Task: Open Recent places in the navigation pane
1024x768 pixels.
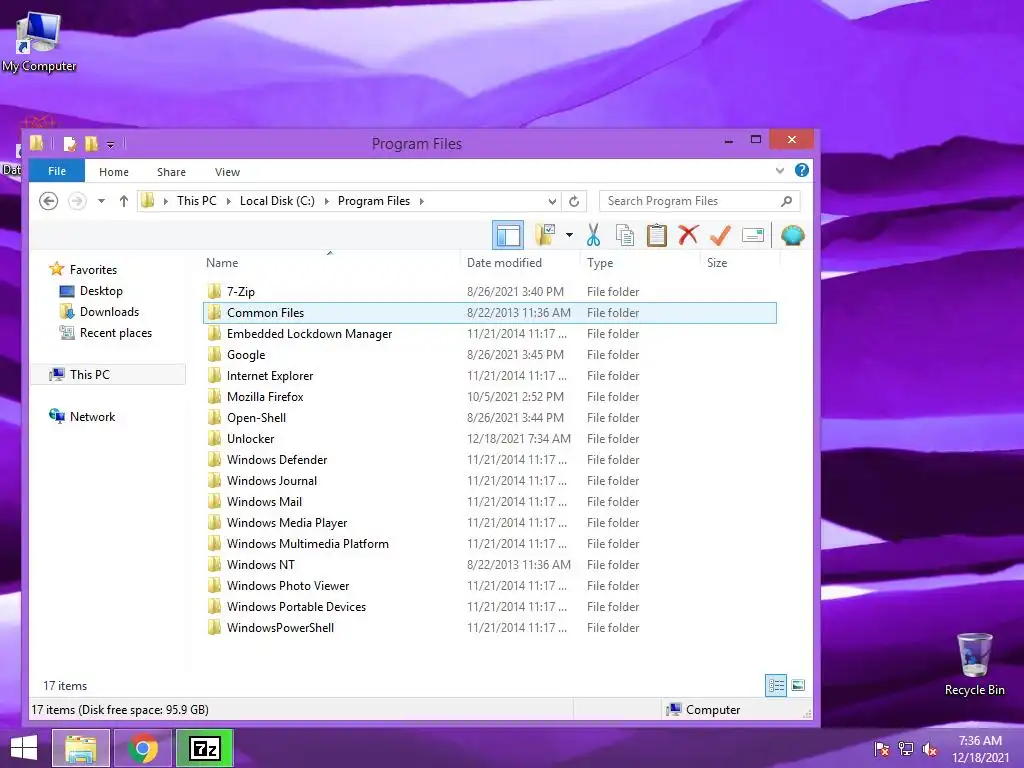Action: [x=116, y=332]
